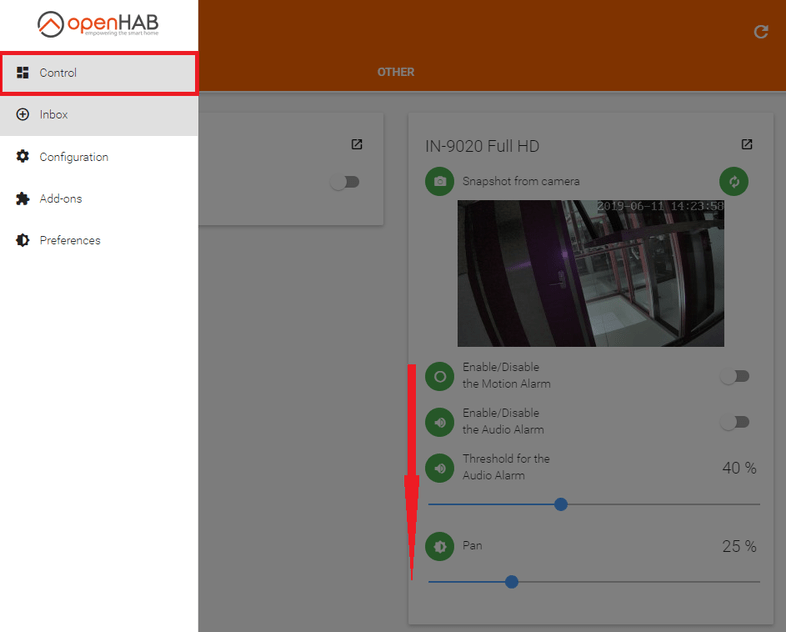Click the Audio Alarm threshold slider handle
Image resolution: width=786 pixels, height=632 pixels.
tap(561, 504)
